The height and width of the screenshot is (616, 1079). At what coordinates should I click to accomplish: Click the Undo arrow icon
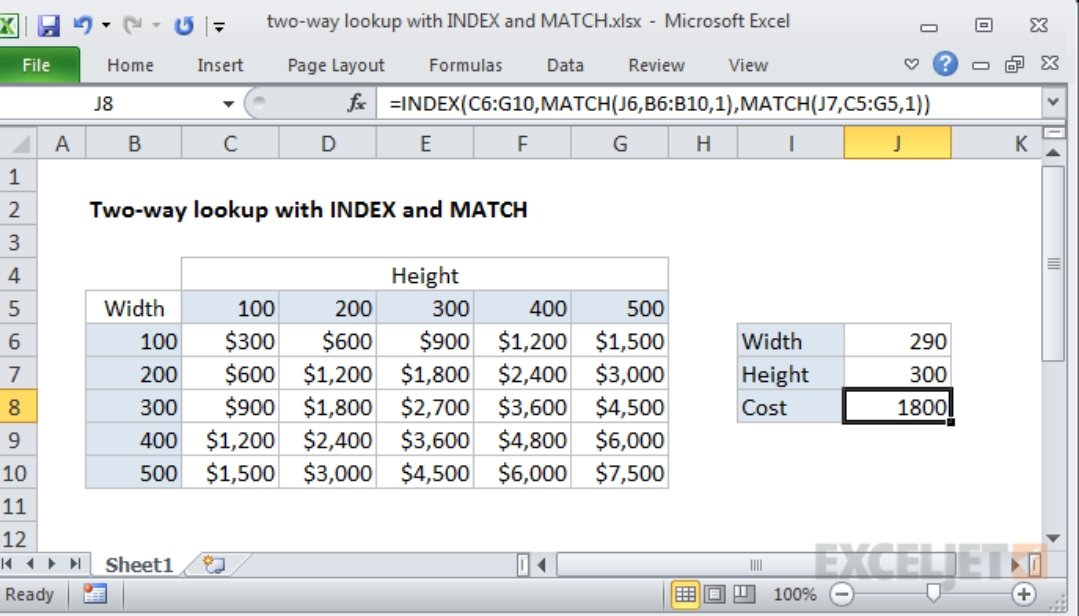(x=83, y=25)
